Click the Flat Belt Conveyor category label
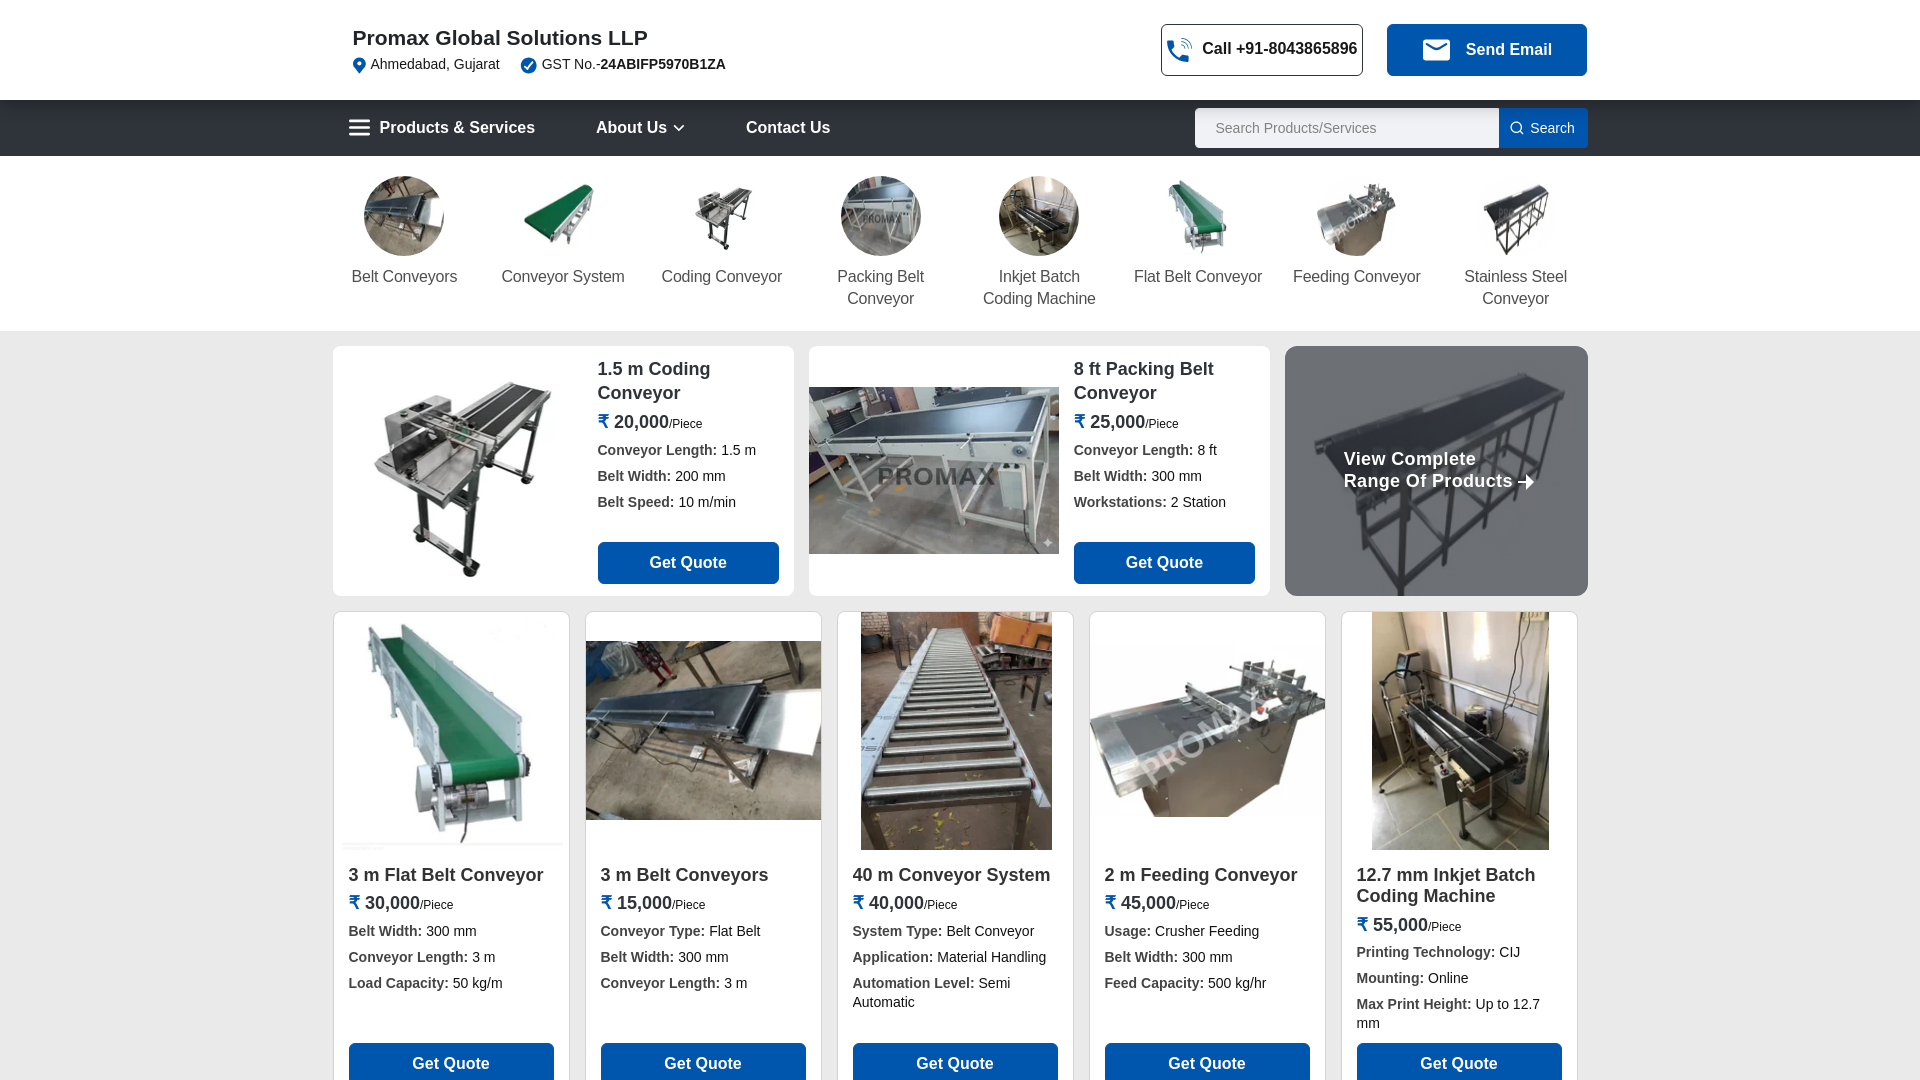Screen dimensions: 1920x1080 click(1198, 277)
